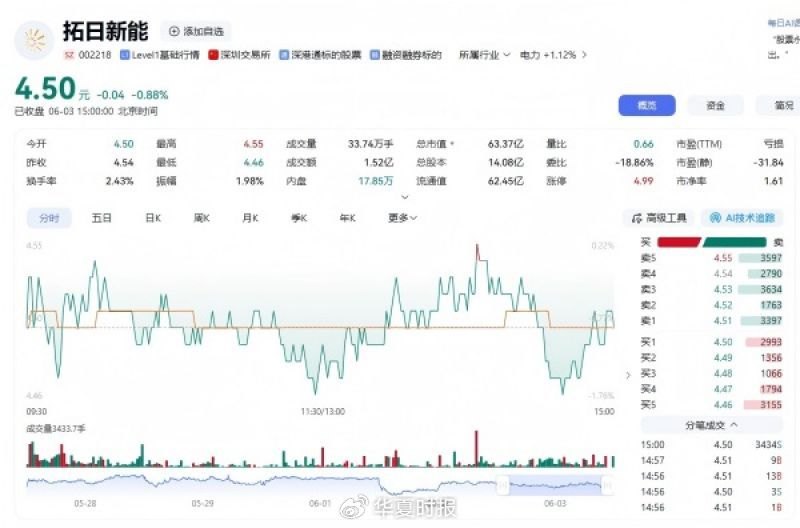
Task: Click the 买4 row at 4.47
Action: [x=711, y=389]
